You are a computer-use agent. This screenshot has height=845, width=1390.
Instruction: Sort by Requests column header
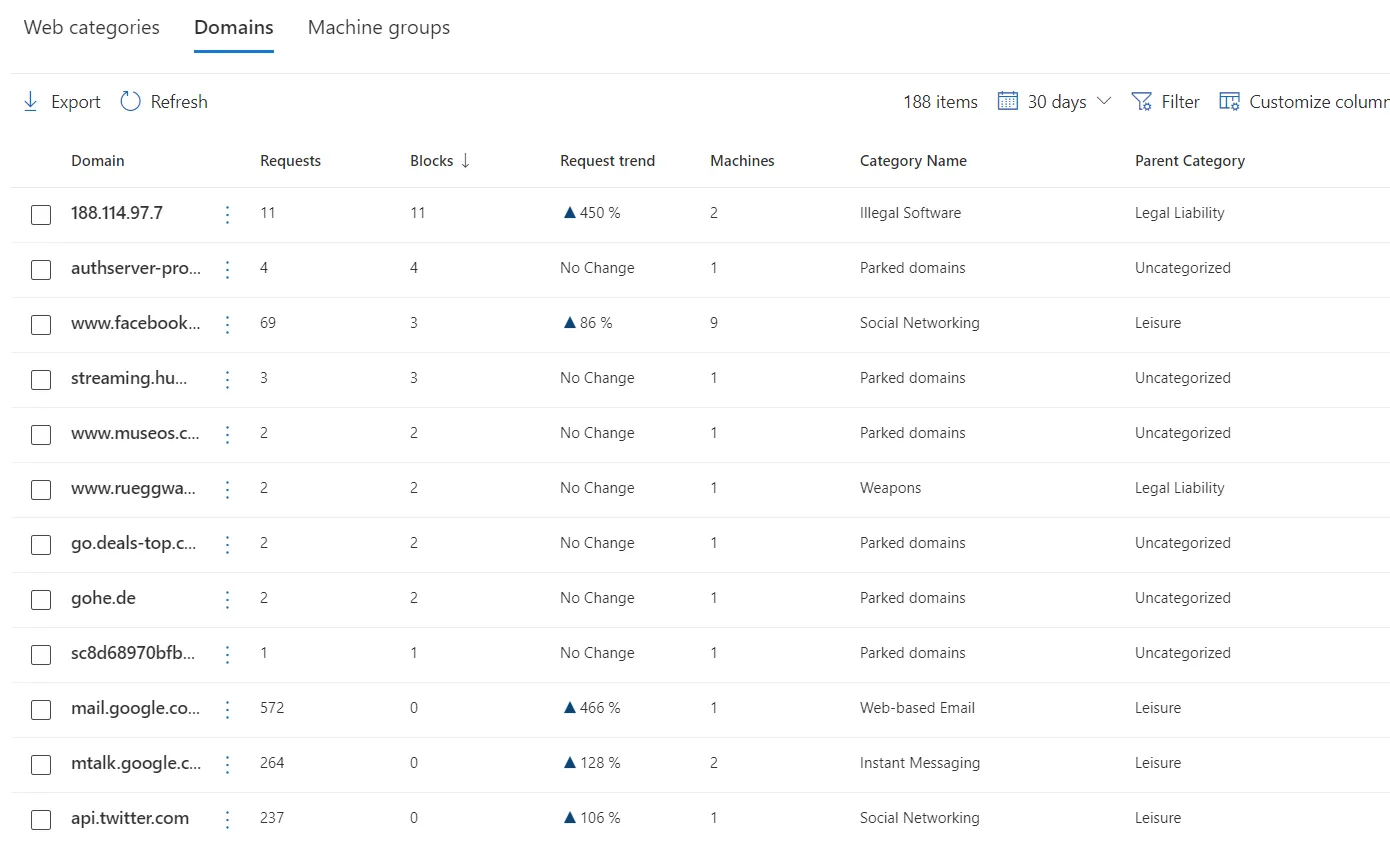click(291, 160)
